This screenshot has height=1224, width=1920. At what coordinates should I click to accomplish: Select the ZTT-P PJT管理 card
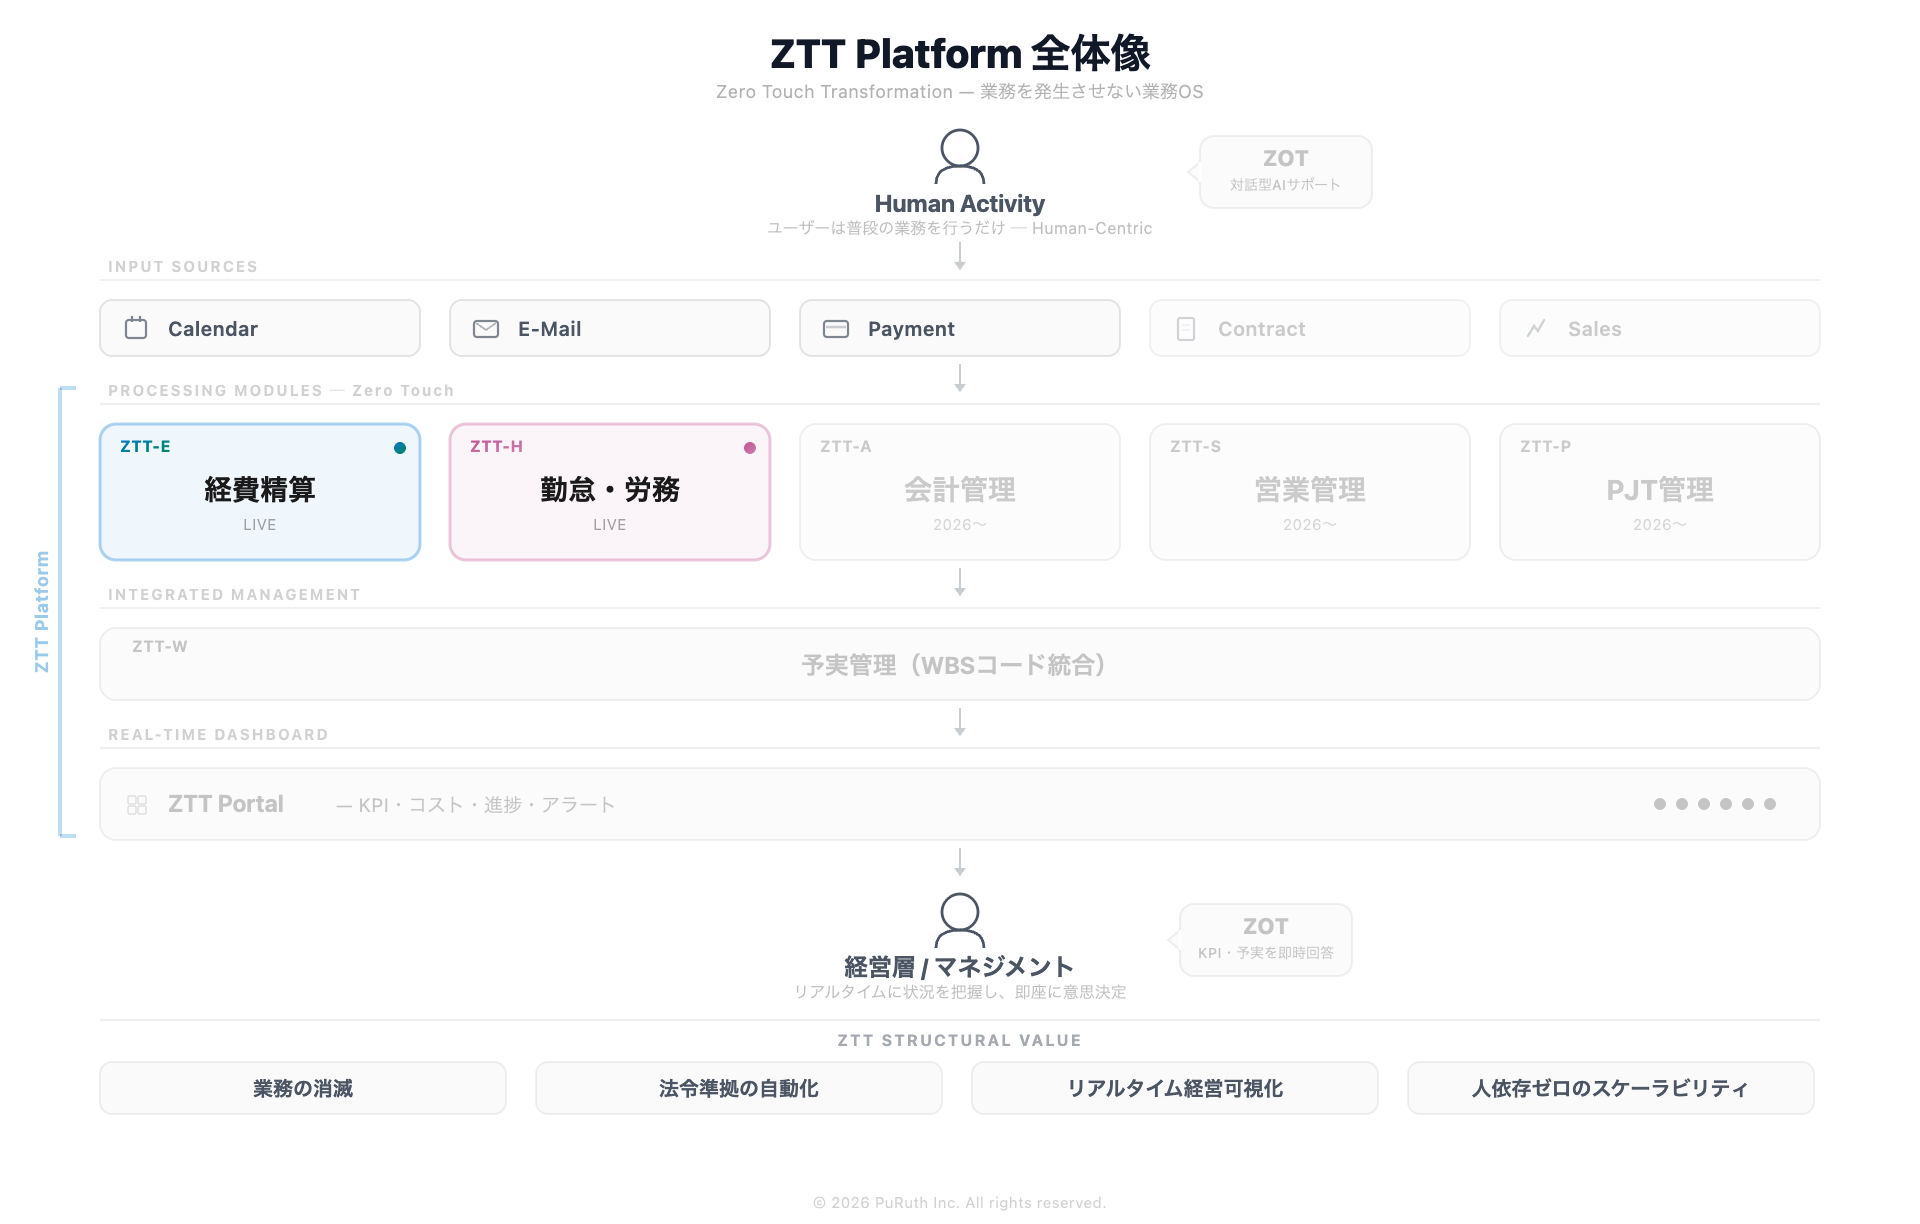(1660, 492)
